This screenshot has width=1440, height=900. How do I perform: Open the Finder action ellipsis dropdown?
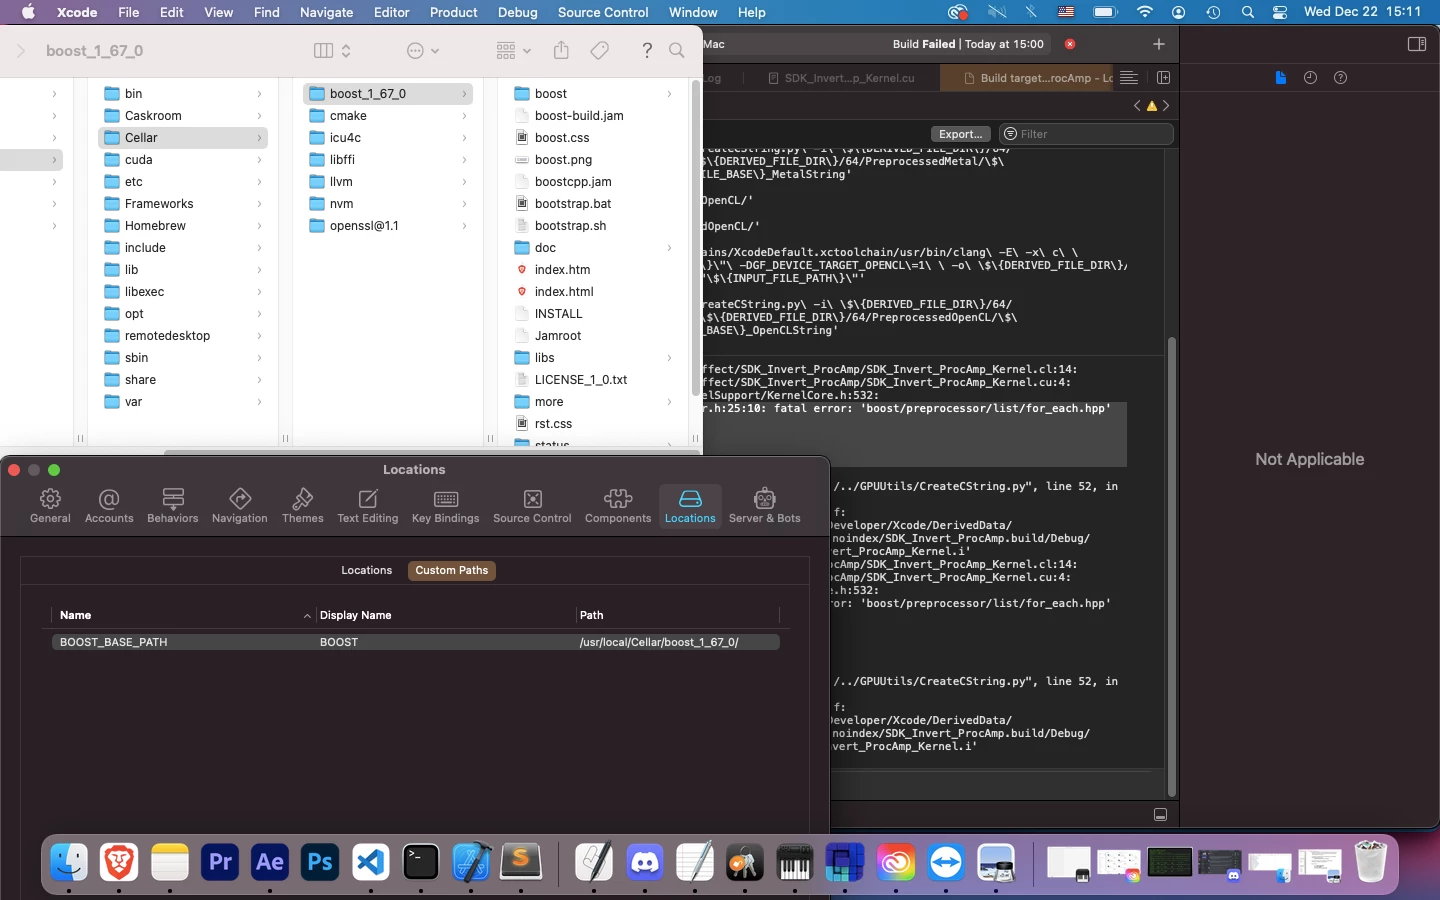pos(423,50)
